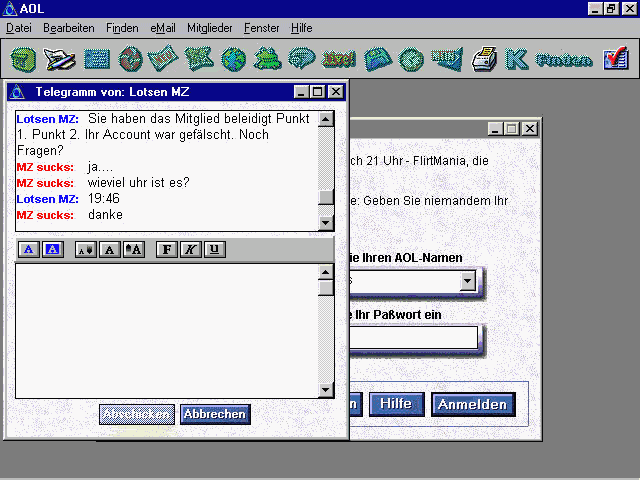The image size is (640, 480).
Task: Click the Abbrechen button in Telegramm window
Action: [x=215, y=414]
